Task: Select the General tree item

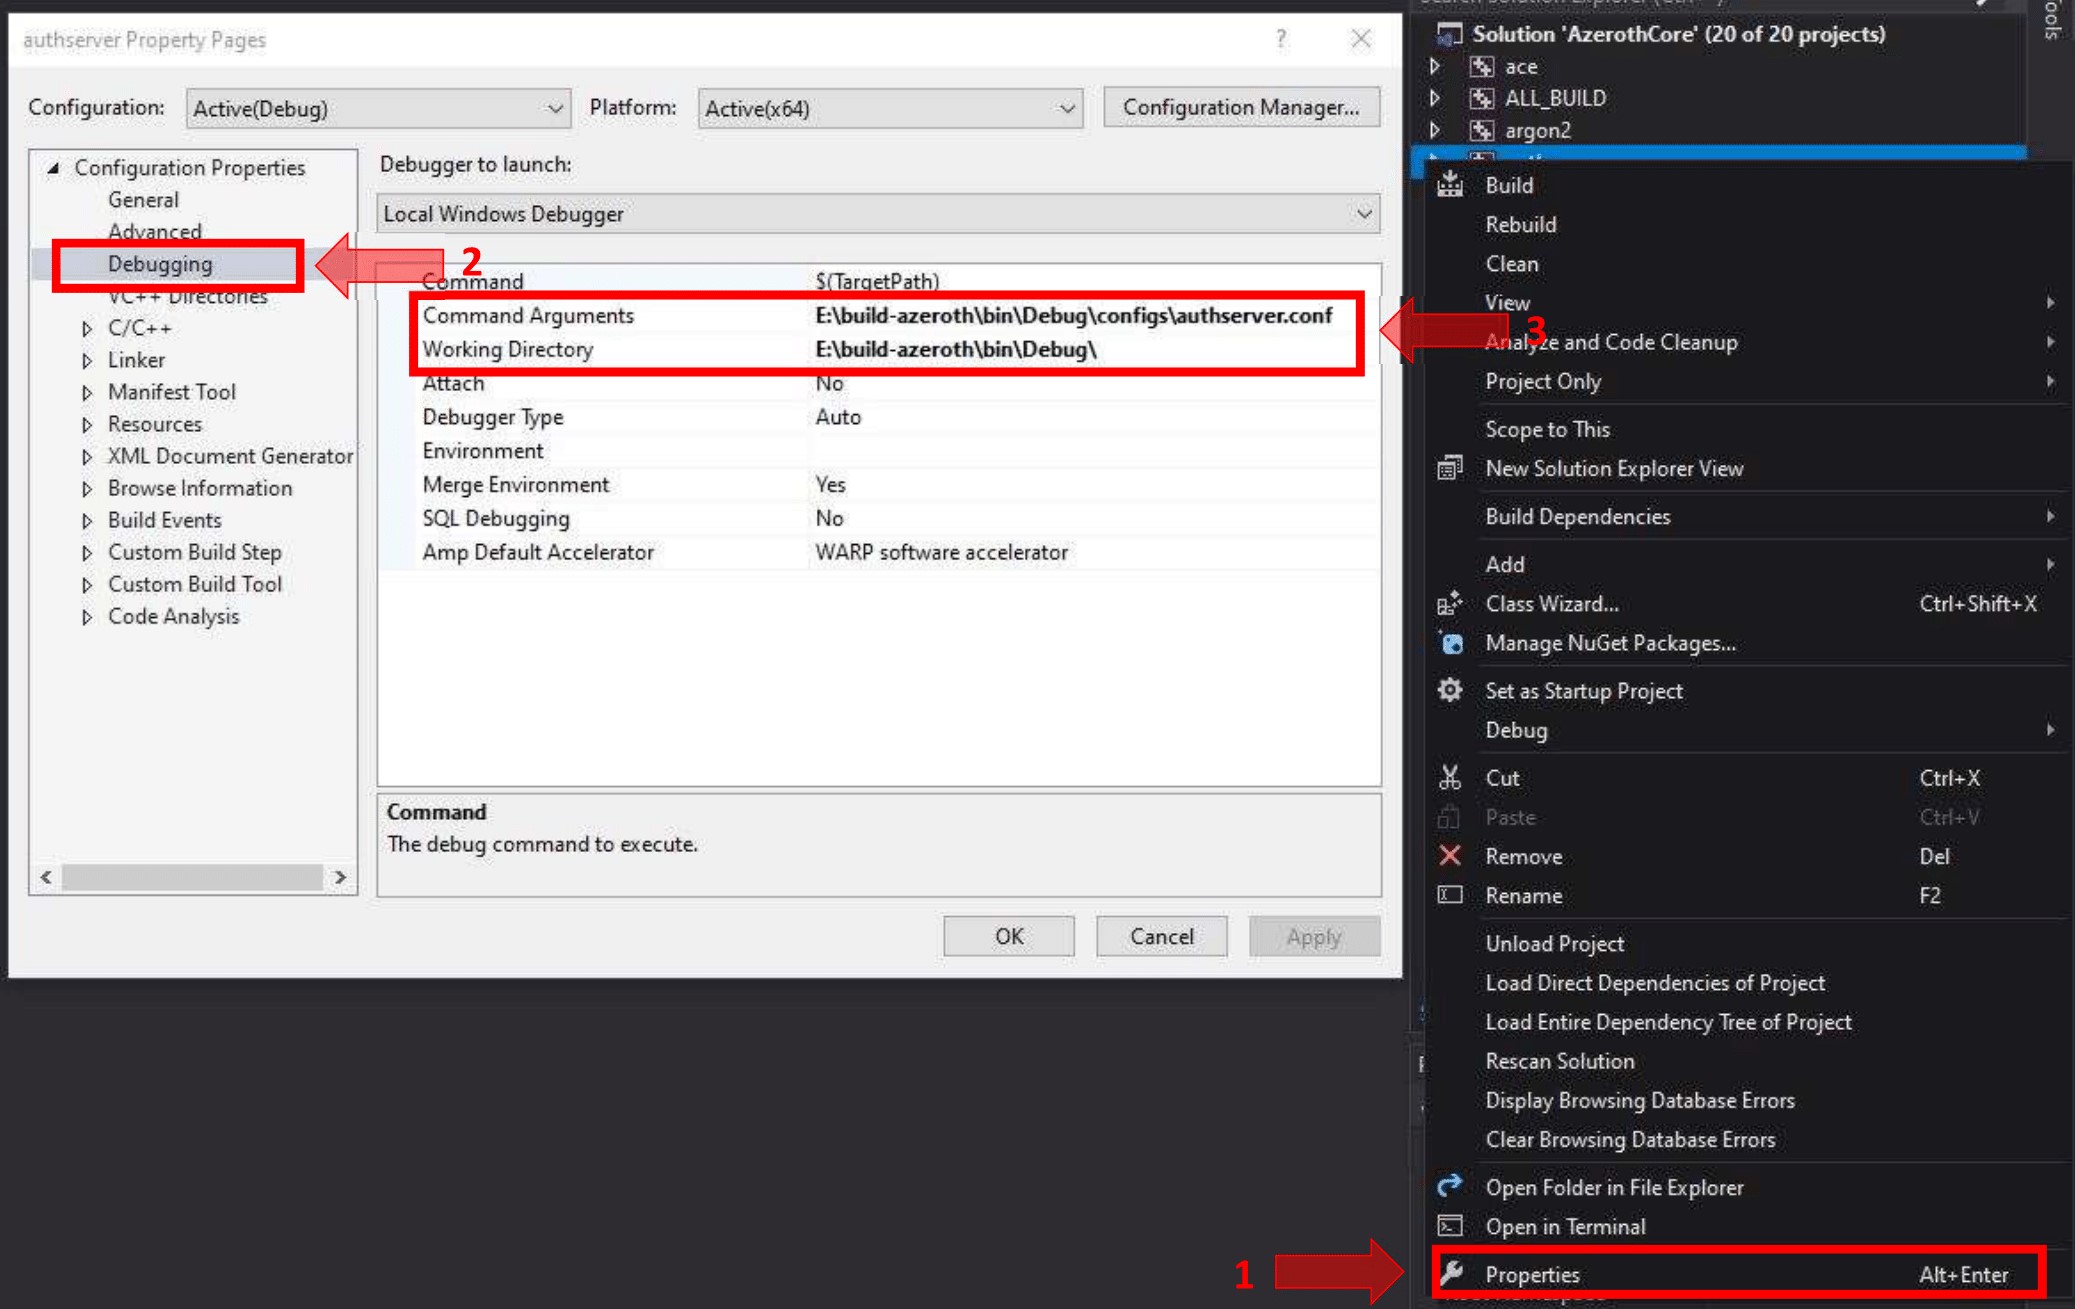Action: [x=143, y=200]
